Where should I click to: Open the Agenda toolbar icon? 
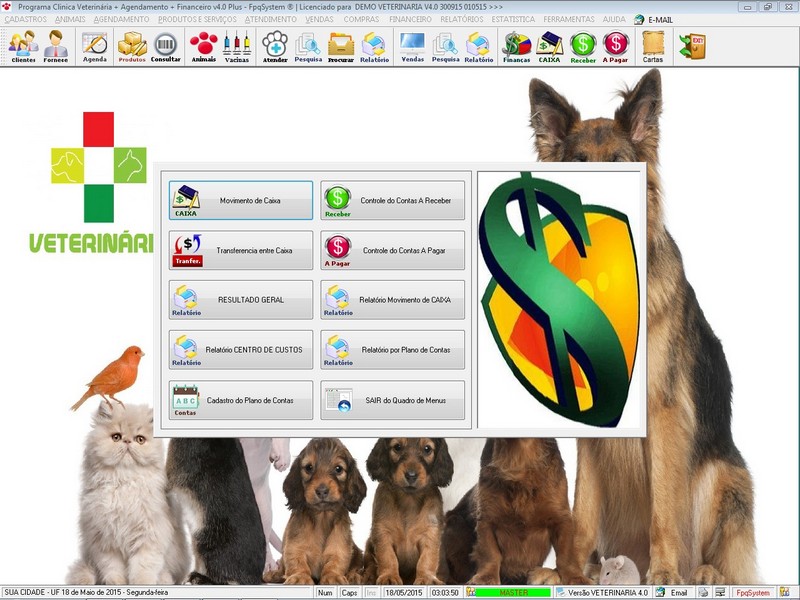point(95,46)
